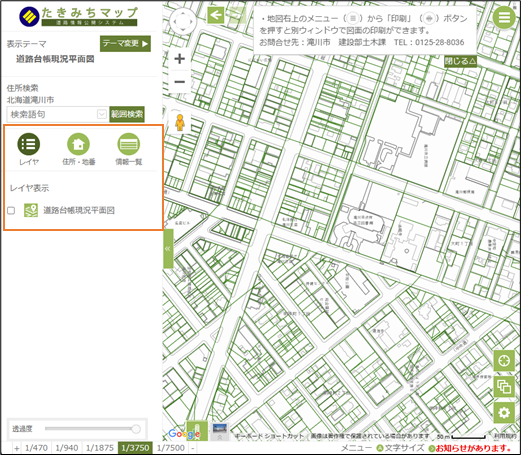Screen dimensions: 521x455
Task: Select the 1/1875 scale
Action: point(100,448)
